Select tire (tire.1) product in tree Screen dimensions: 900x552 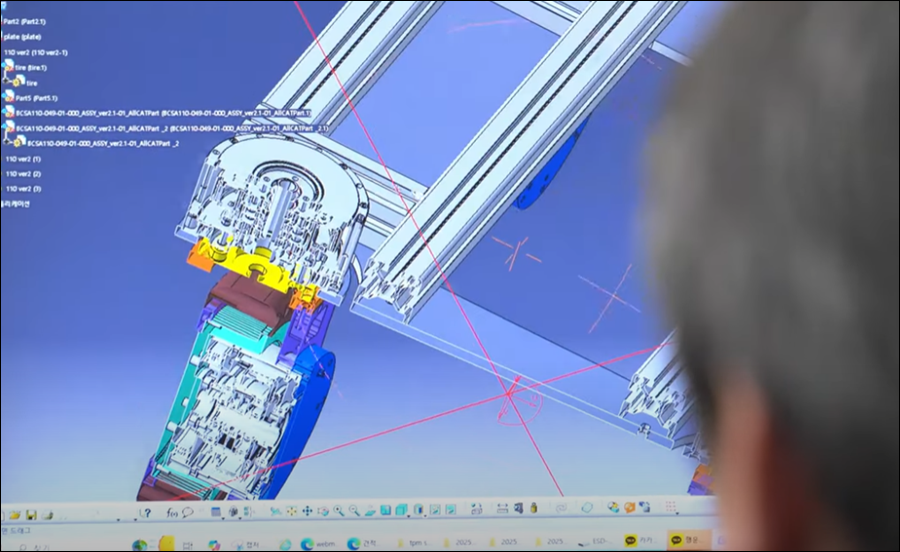31,67
